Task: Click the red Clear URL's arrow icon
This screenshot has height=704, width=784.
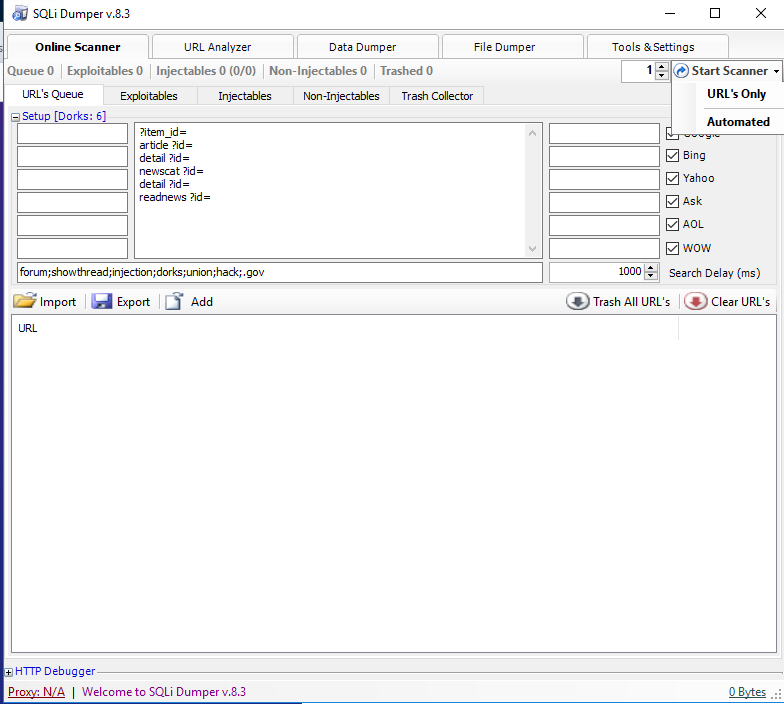Action: (696, 302)
